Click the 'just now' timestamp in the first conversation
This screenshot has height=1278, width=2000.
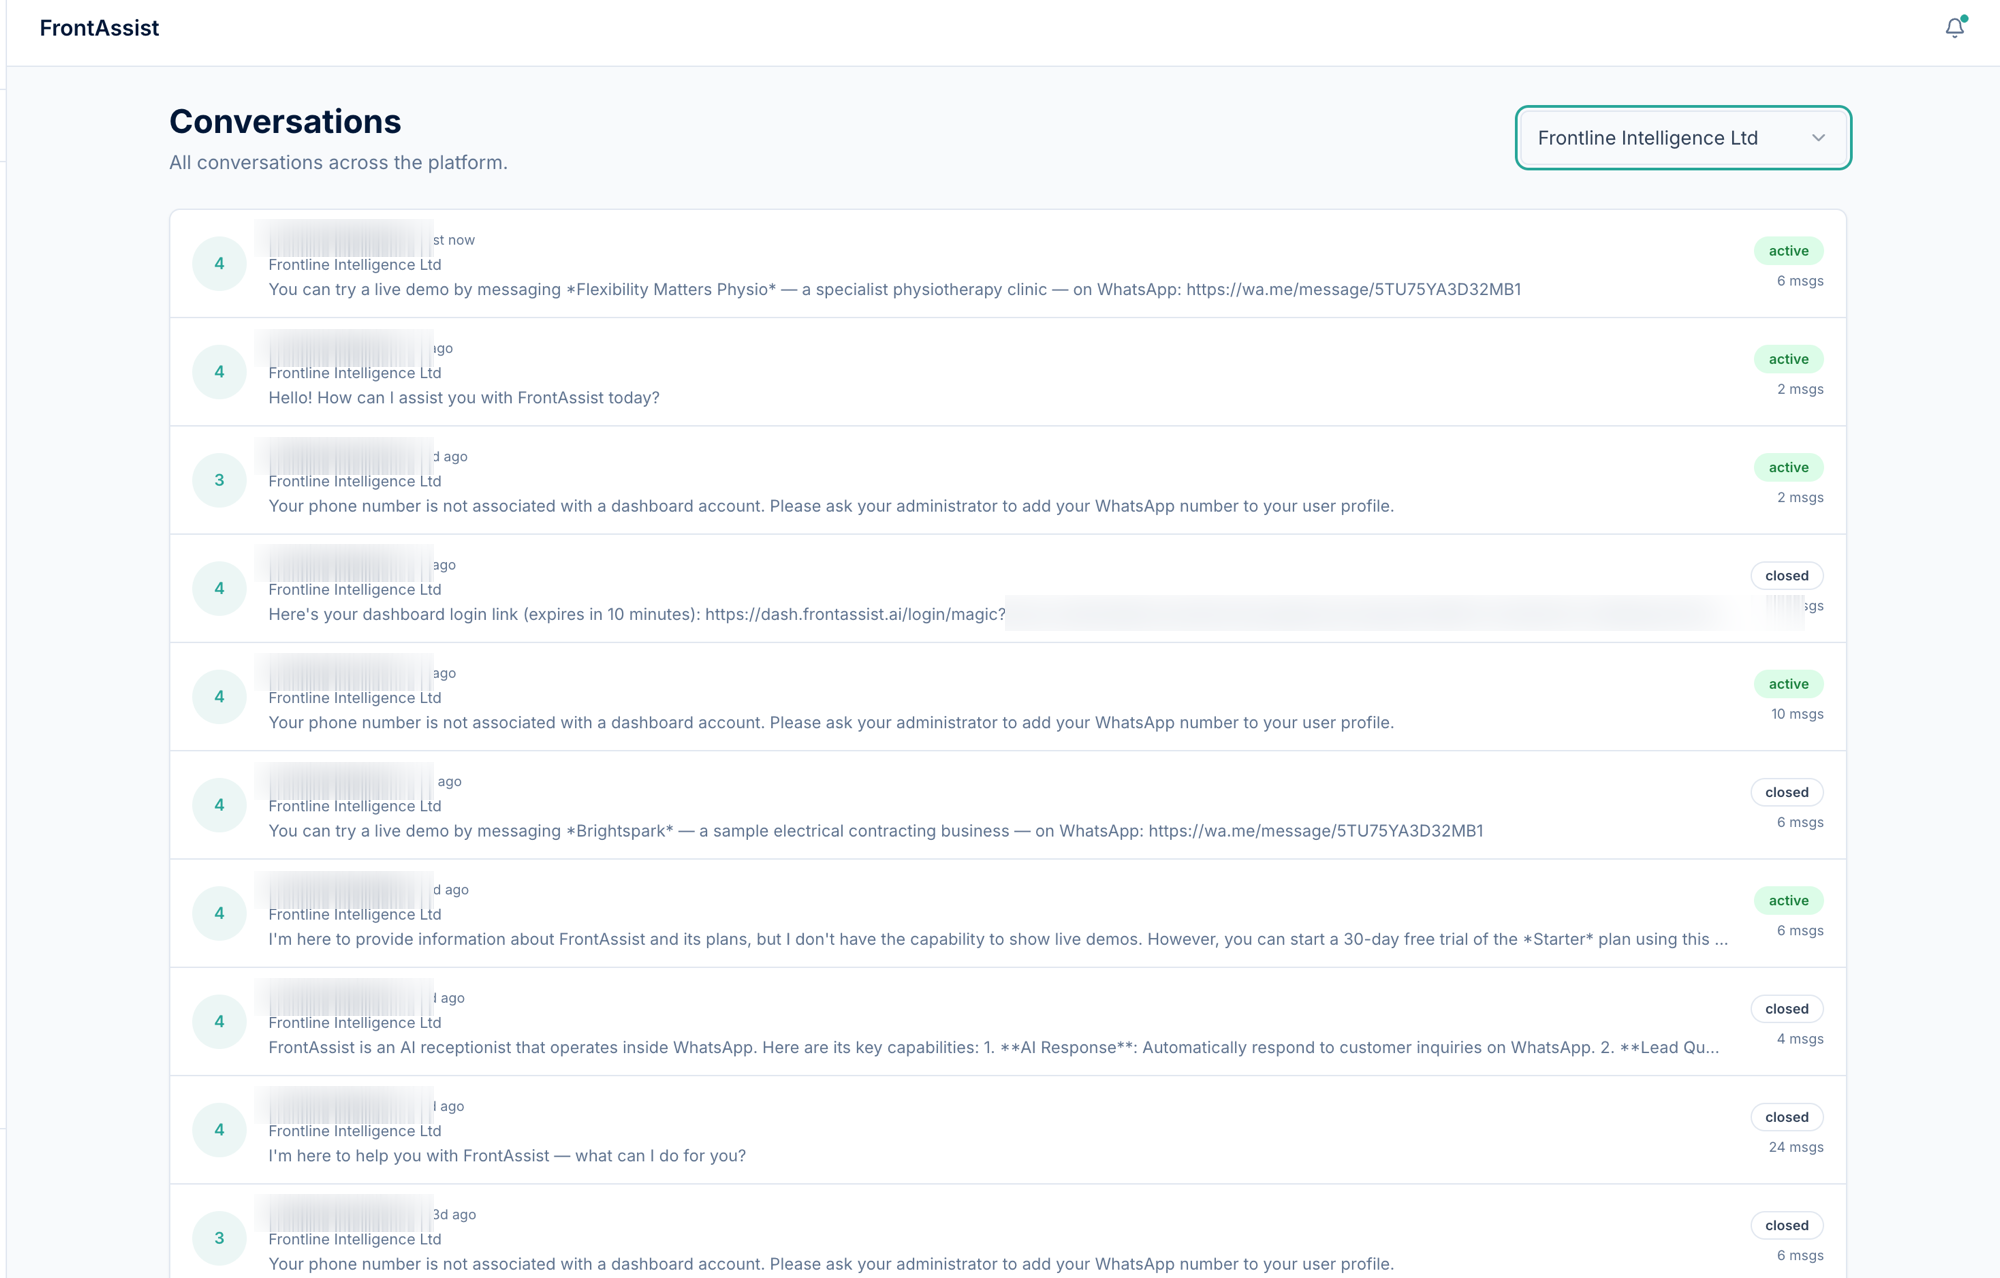coord(454,240)
